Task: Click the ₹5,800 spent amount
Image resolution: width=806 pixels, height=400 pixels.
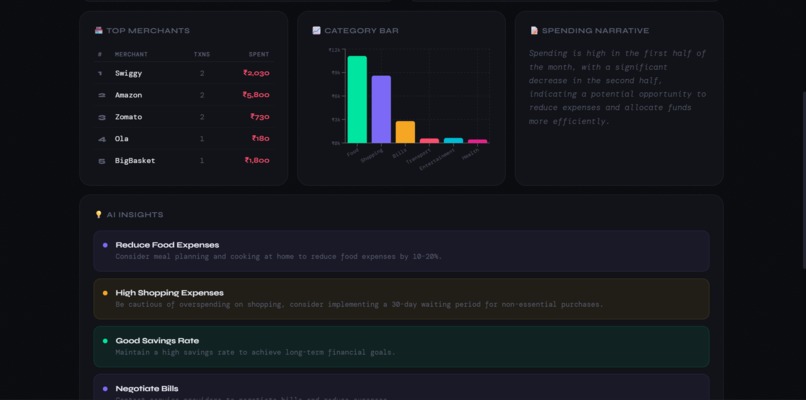Action: coord(256,95)
